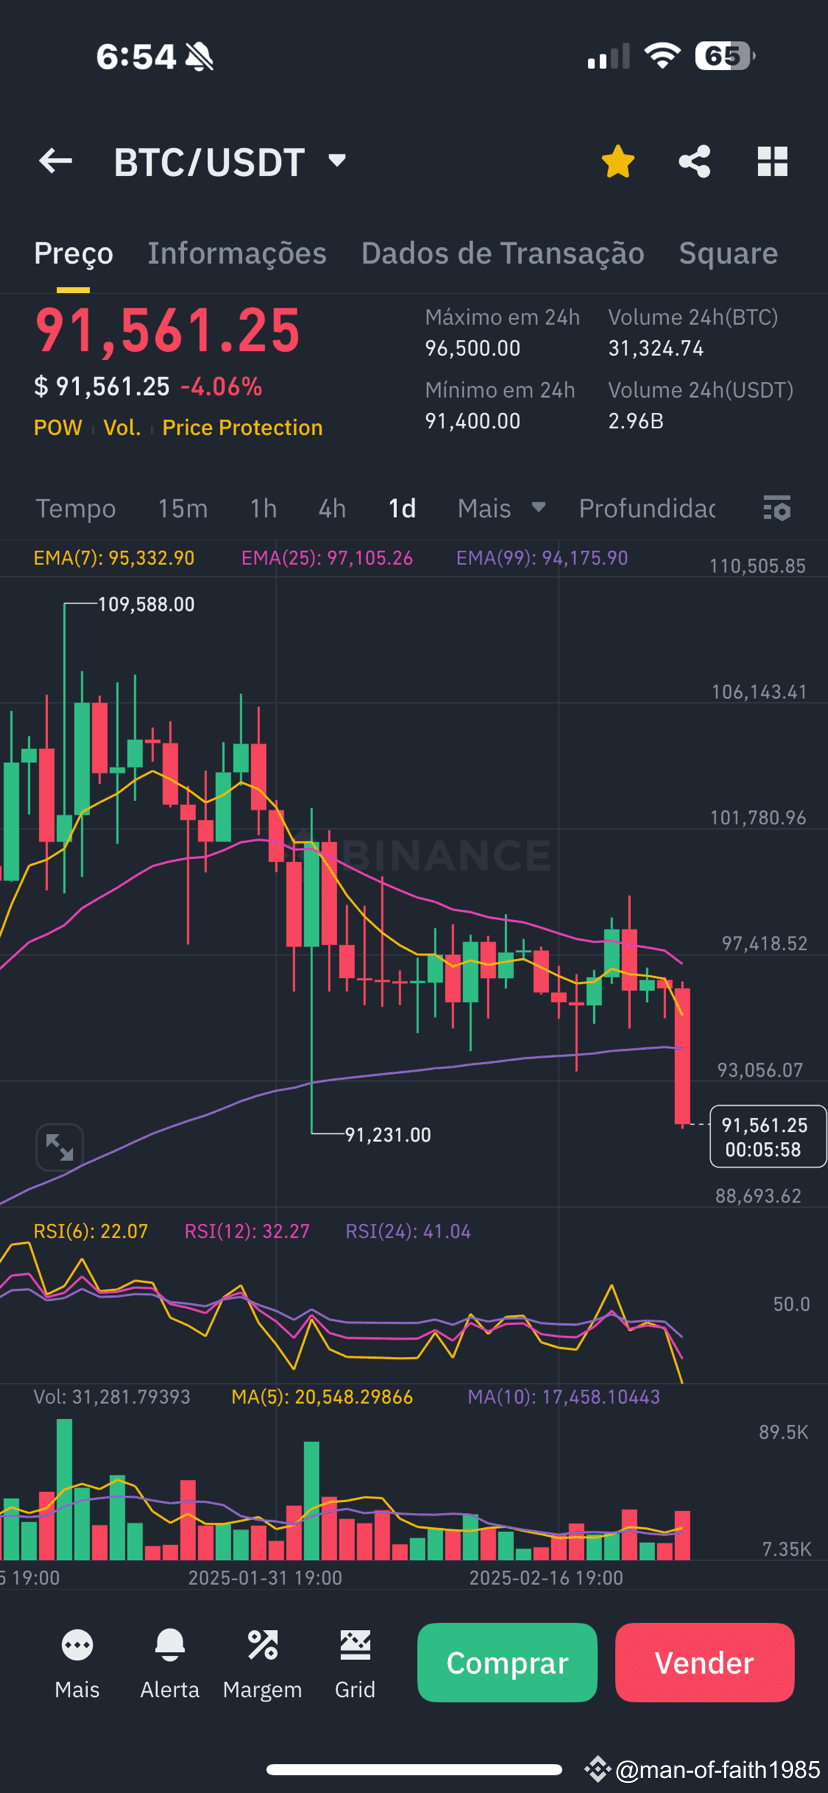This screenshot has height=1793, width=828.
Task: Select the 4h chart interval
Action: pyautogui.click(x=332, y=509)
